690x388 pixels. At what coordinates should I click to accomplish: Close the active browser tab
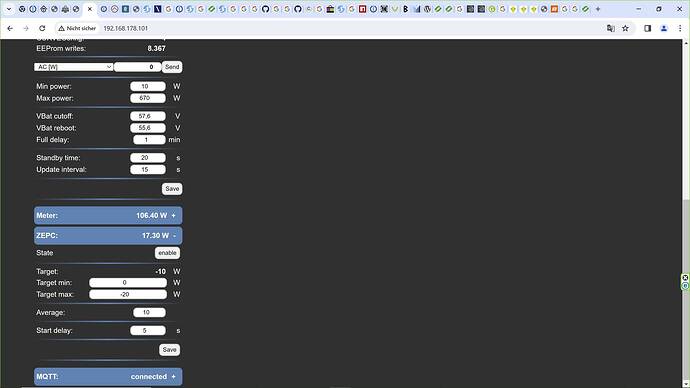tap(90, 9)
